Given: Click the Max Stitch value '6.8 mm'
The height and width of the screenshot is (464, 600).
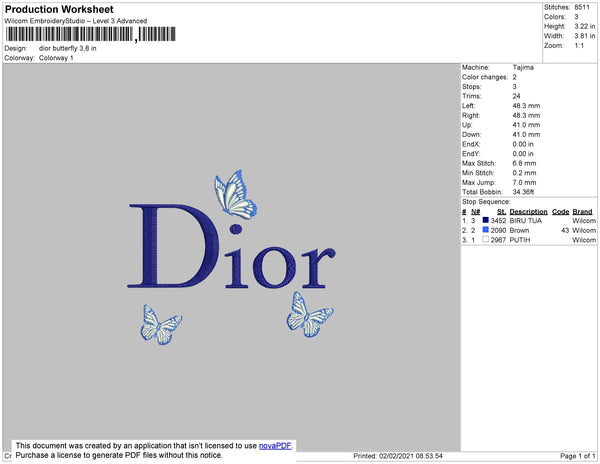Looking at the screenshot, I should (524, 163).
